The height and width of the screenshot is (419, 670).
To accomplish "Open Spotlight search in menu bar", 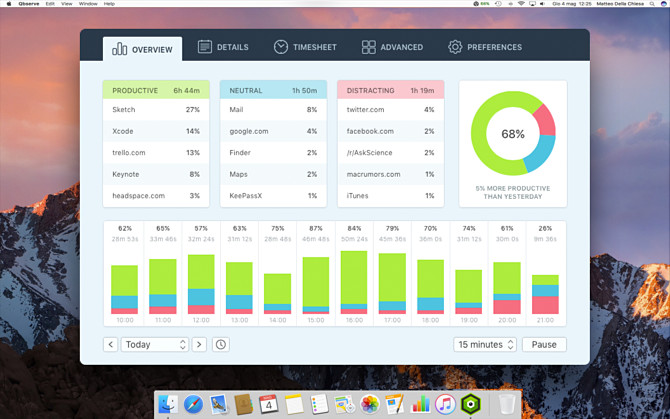I will click(x=652, y=3).
